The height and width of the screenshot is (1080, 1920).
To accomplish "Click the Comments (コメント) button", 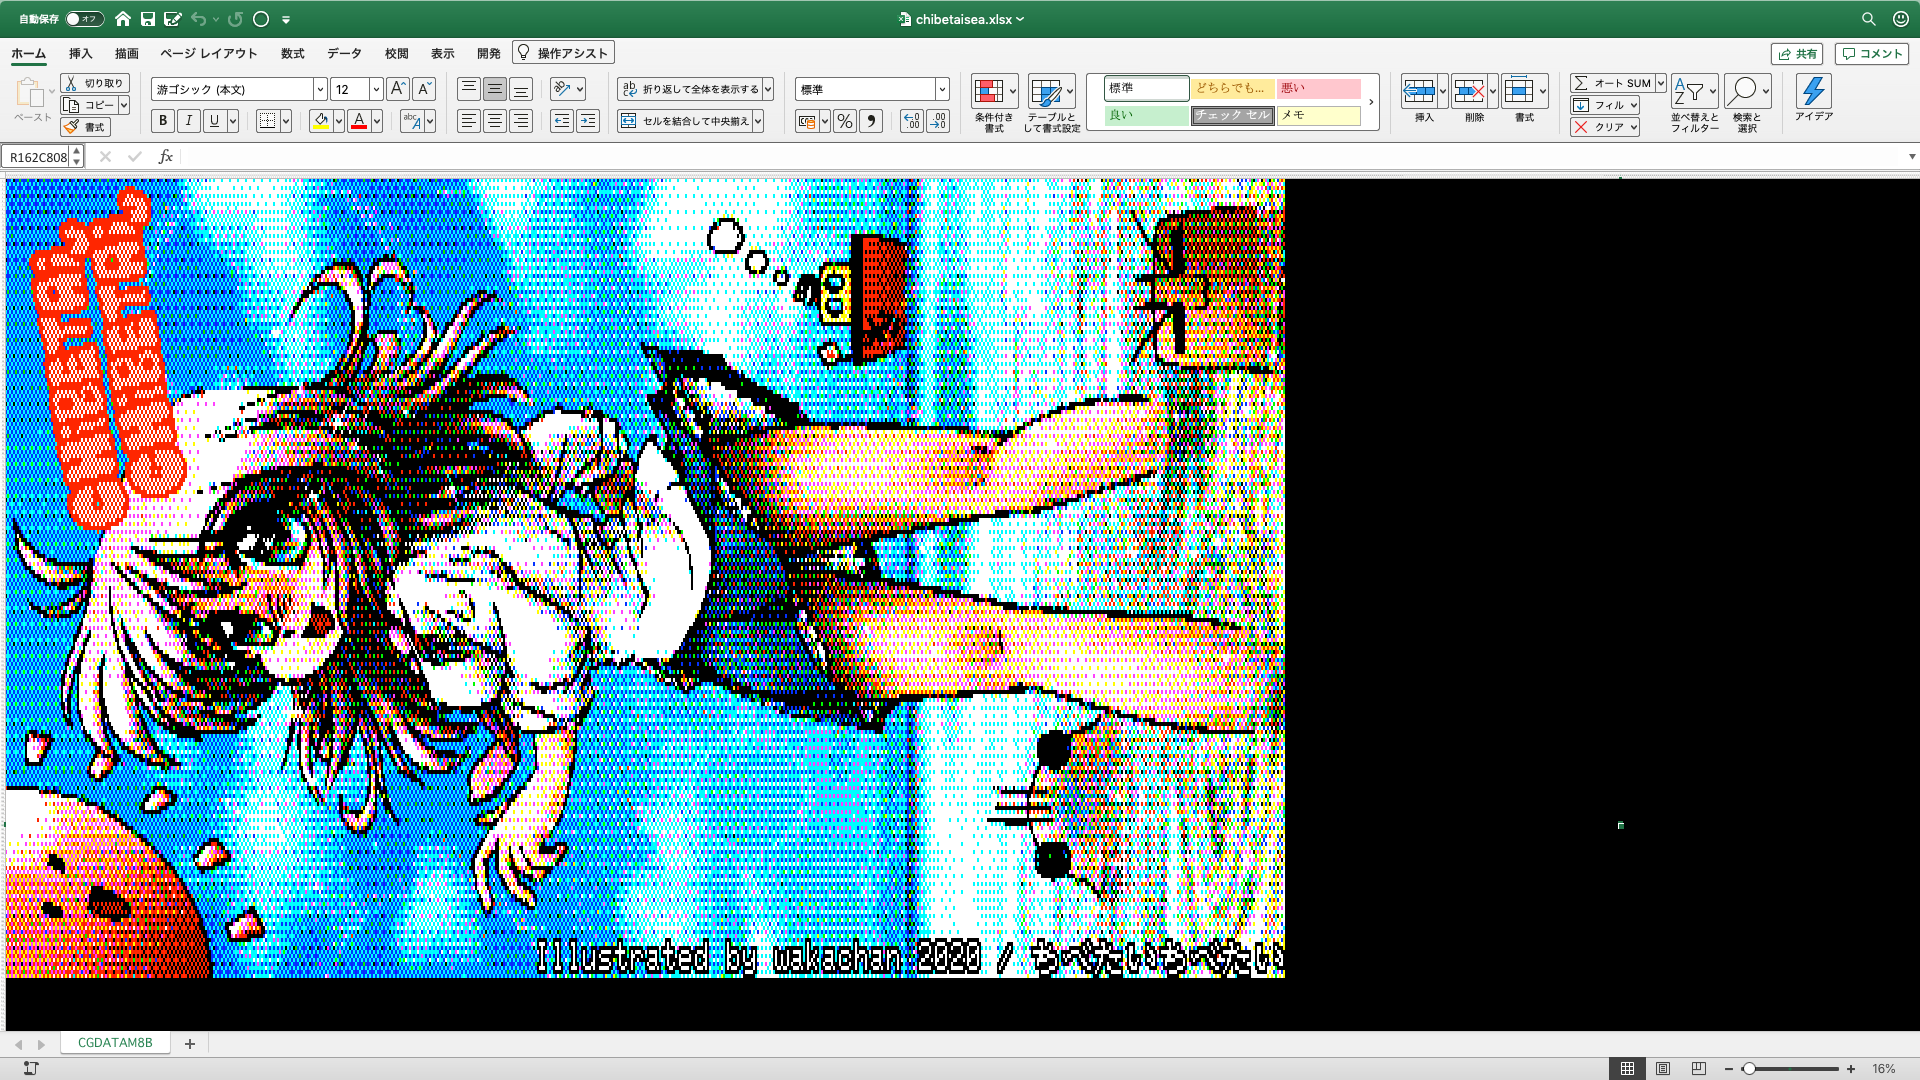I will click(x=1872, y=54).
